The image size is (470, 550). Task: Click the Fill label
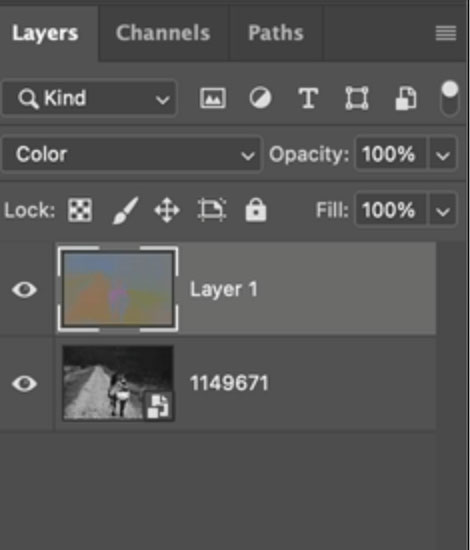[332, 210]
